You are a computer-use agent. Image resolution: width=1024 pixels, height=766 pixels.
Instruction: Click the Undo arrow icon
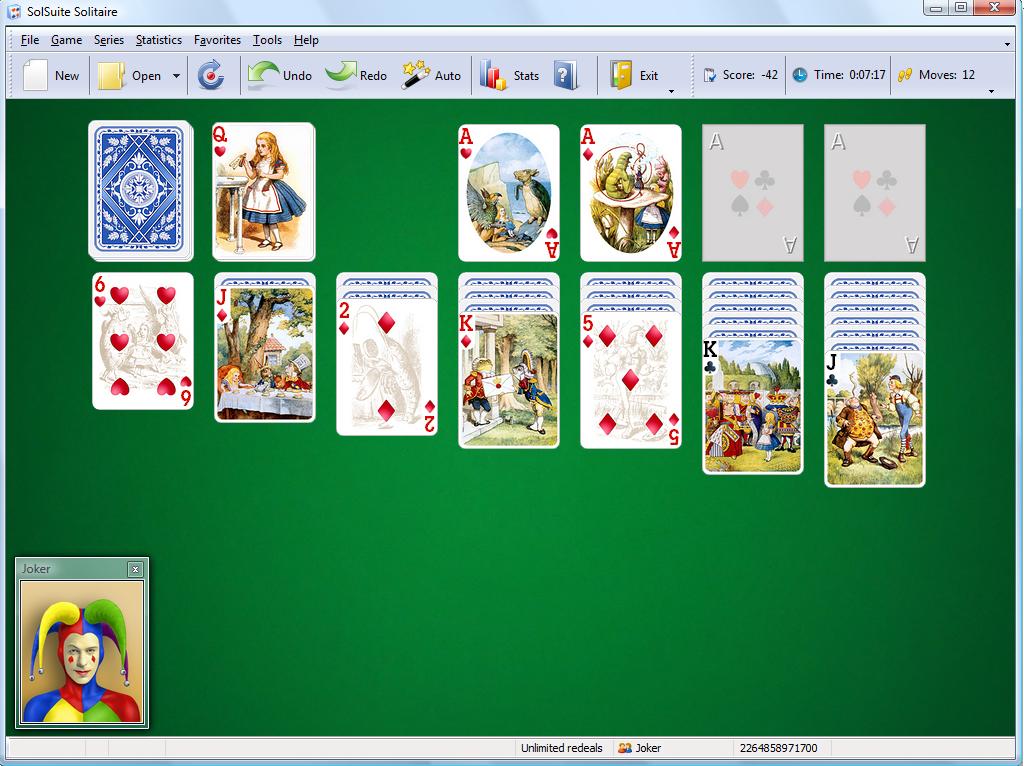pos(263,75)
